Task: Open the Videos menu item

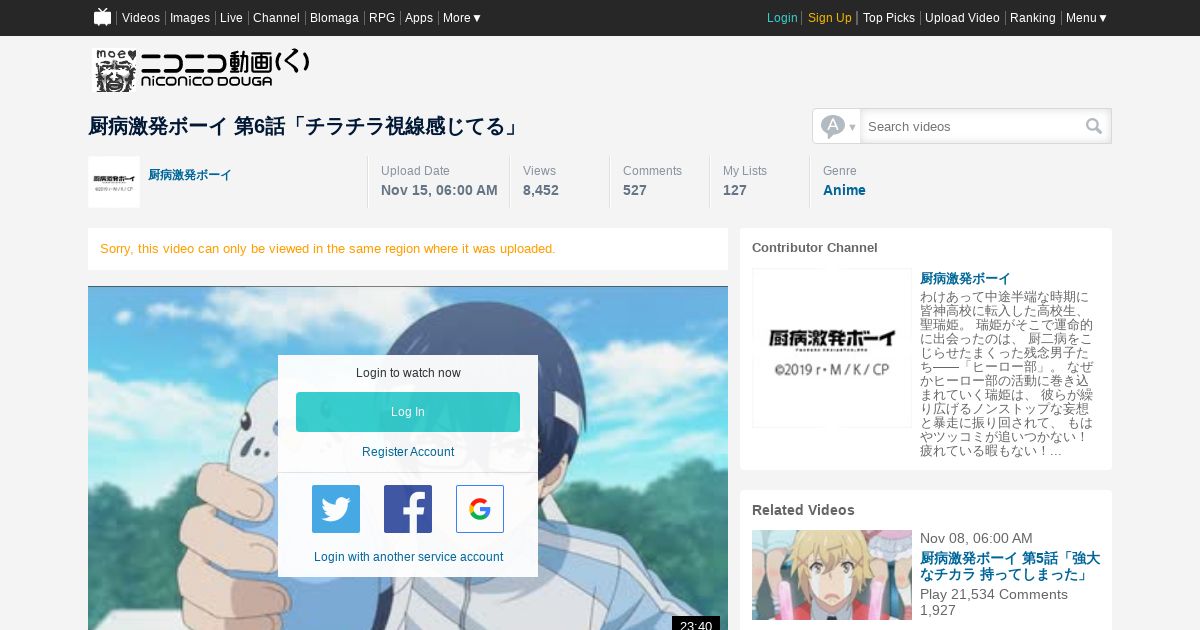Action: pyautogui.click(x=141, y=18)
